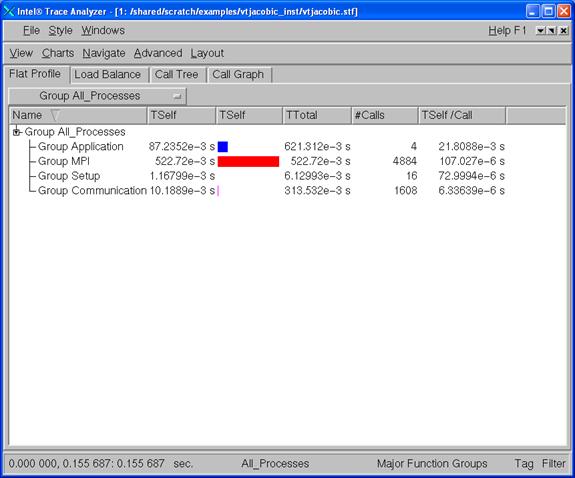Open Help F1 menu
The width and height of the screenshot is (575, 478).
click(507, 30)
